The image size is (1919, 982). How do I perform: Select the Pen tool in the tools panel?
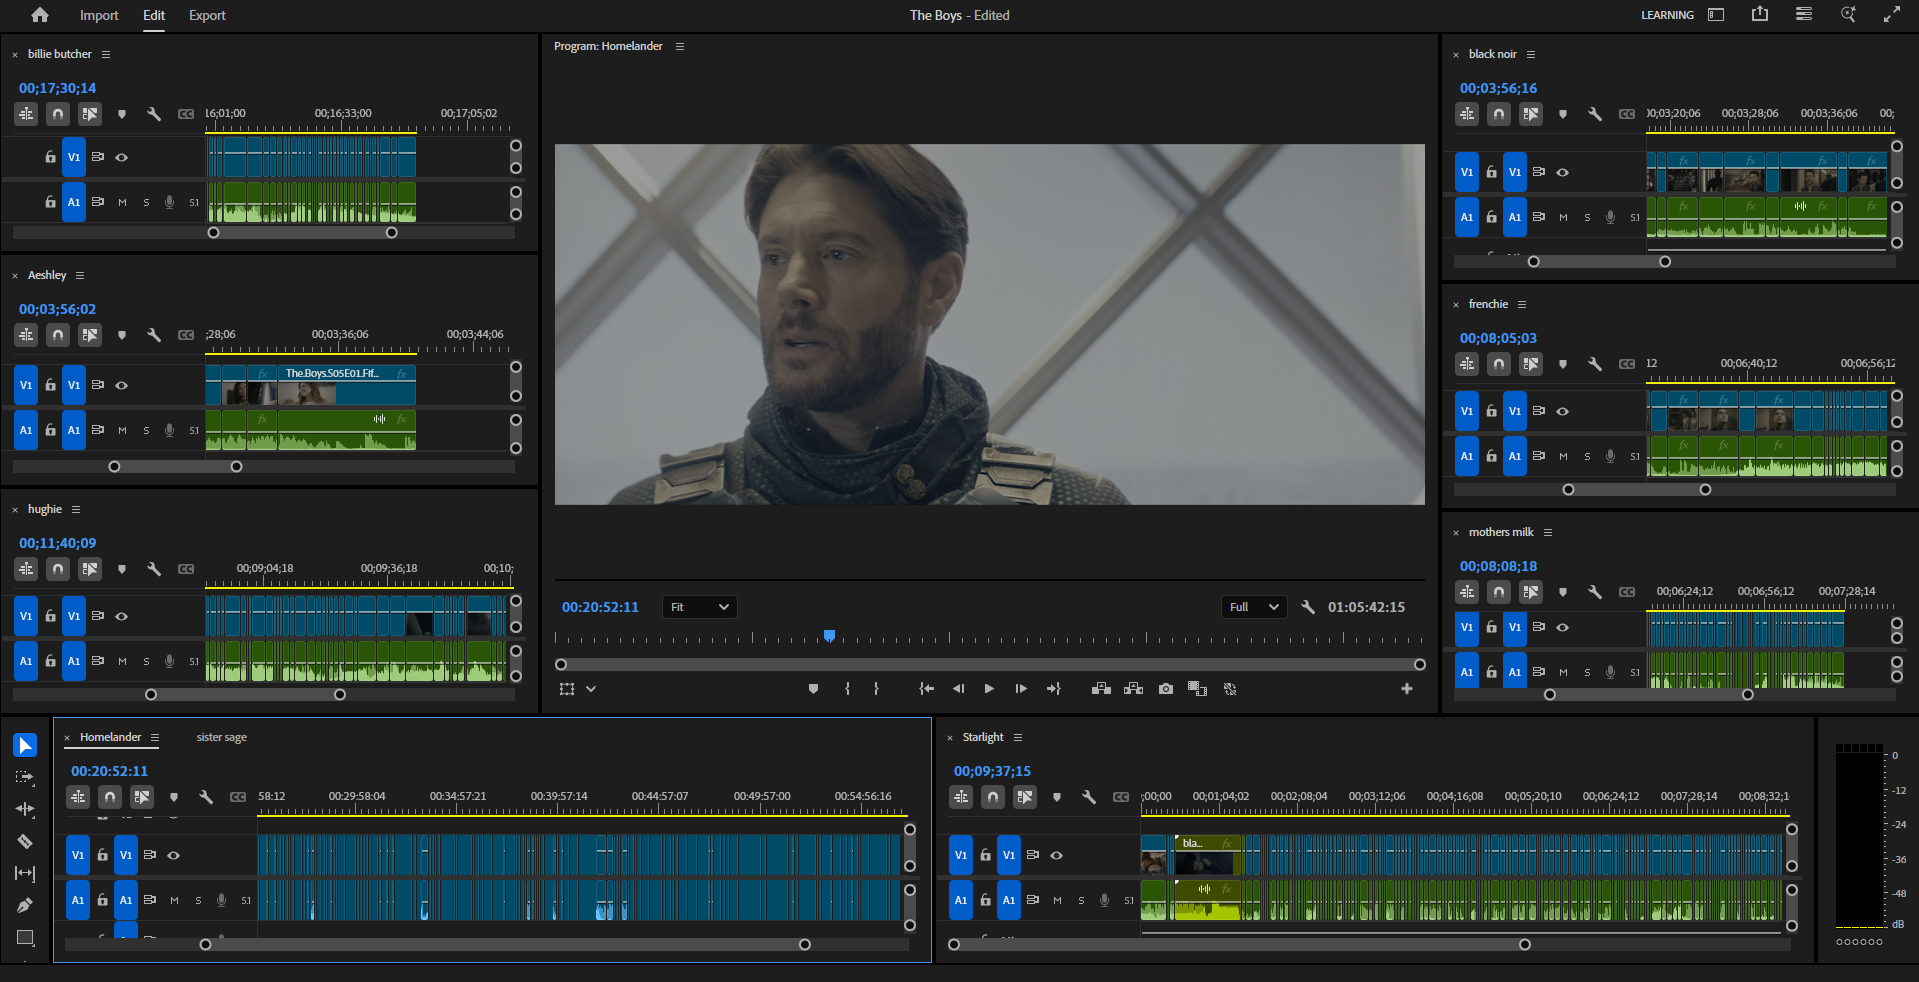pos(25,906)
